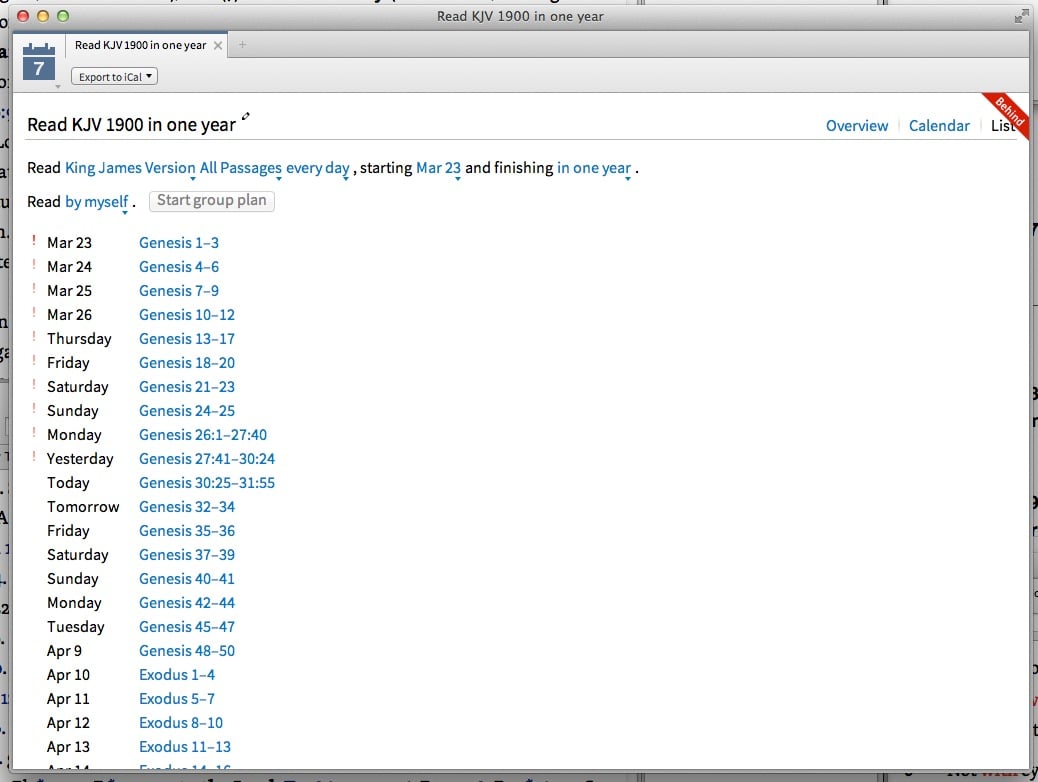
Task: Open Genesis 4–6 reading
Action: (179, 267)
